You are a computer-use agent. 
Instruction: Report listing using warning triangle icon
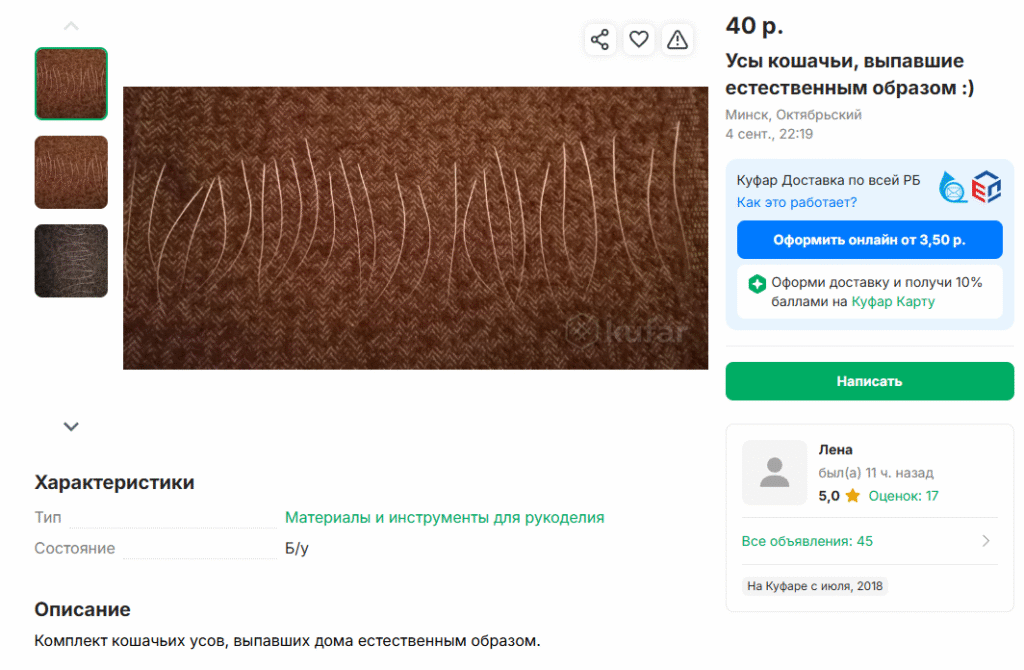click(x=677, y=40)
